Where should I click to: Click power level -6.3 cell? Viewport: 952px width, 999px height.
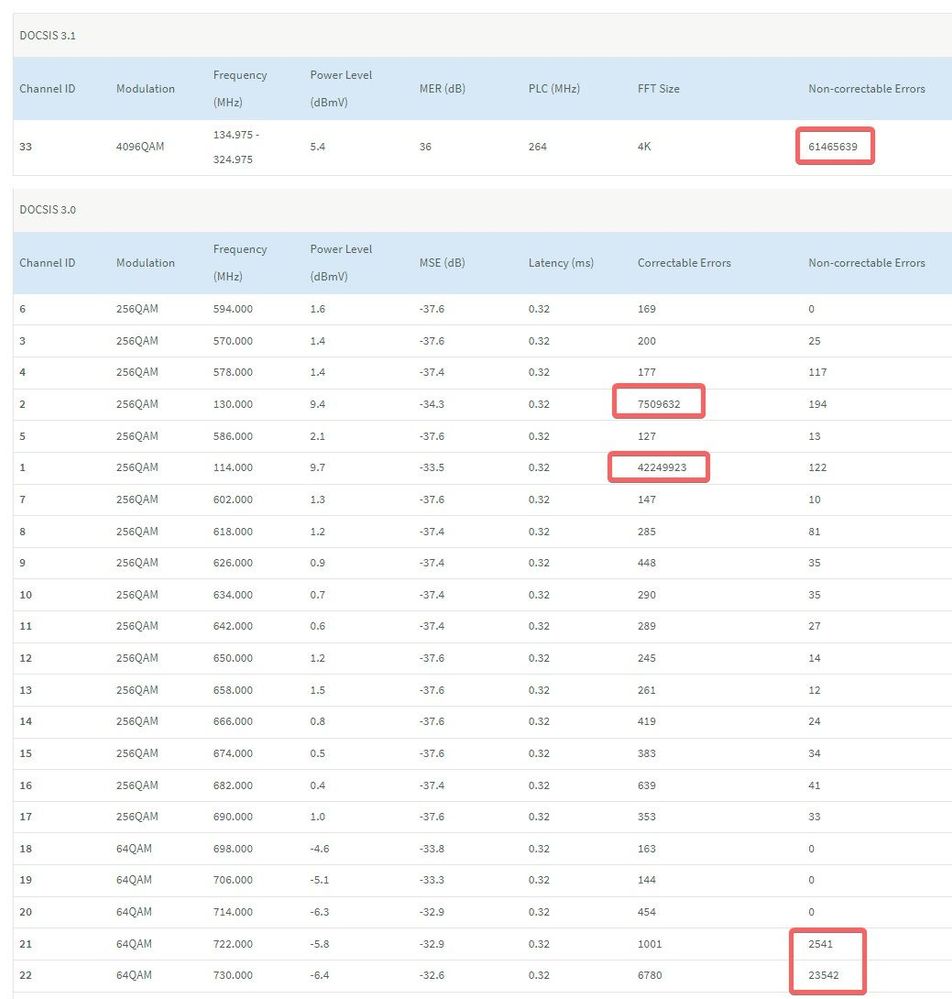tap(319, 912)
